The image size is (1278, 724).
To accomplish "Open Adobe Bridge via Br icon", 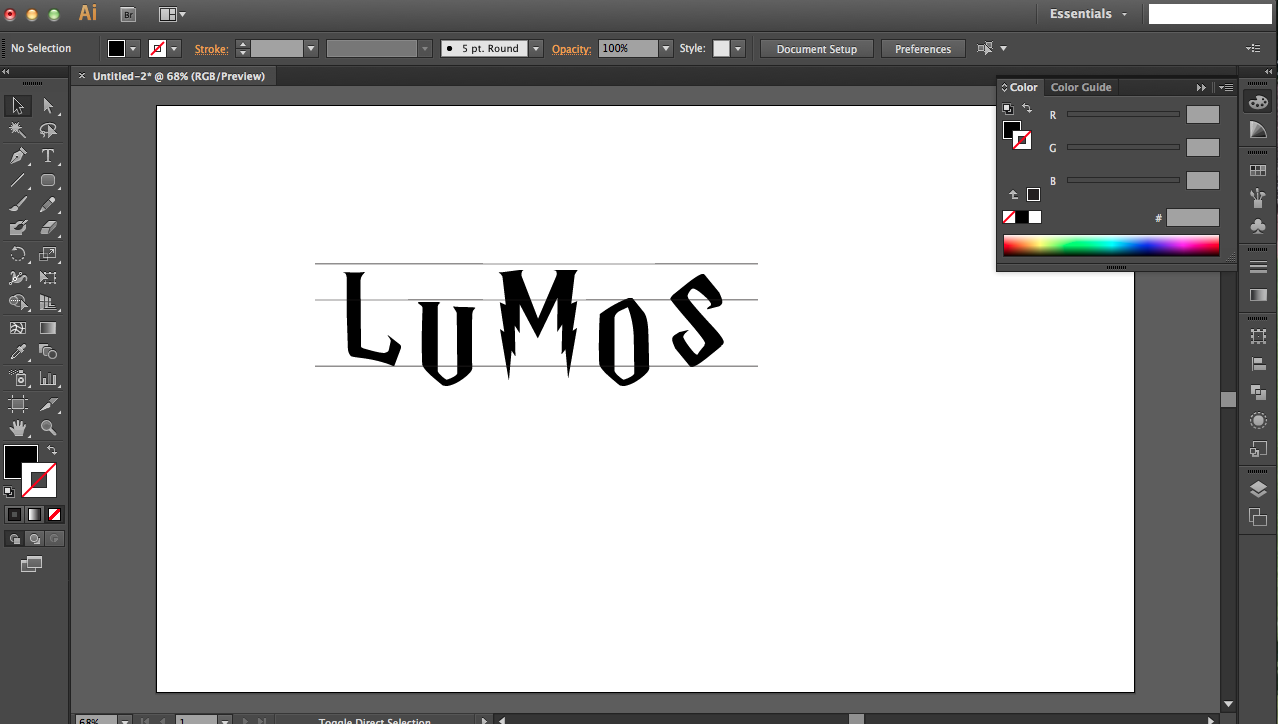I will pyautogui.click(x=128, y=14).
